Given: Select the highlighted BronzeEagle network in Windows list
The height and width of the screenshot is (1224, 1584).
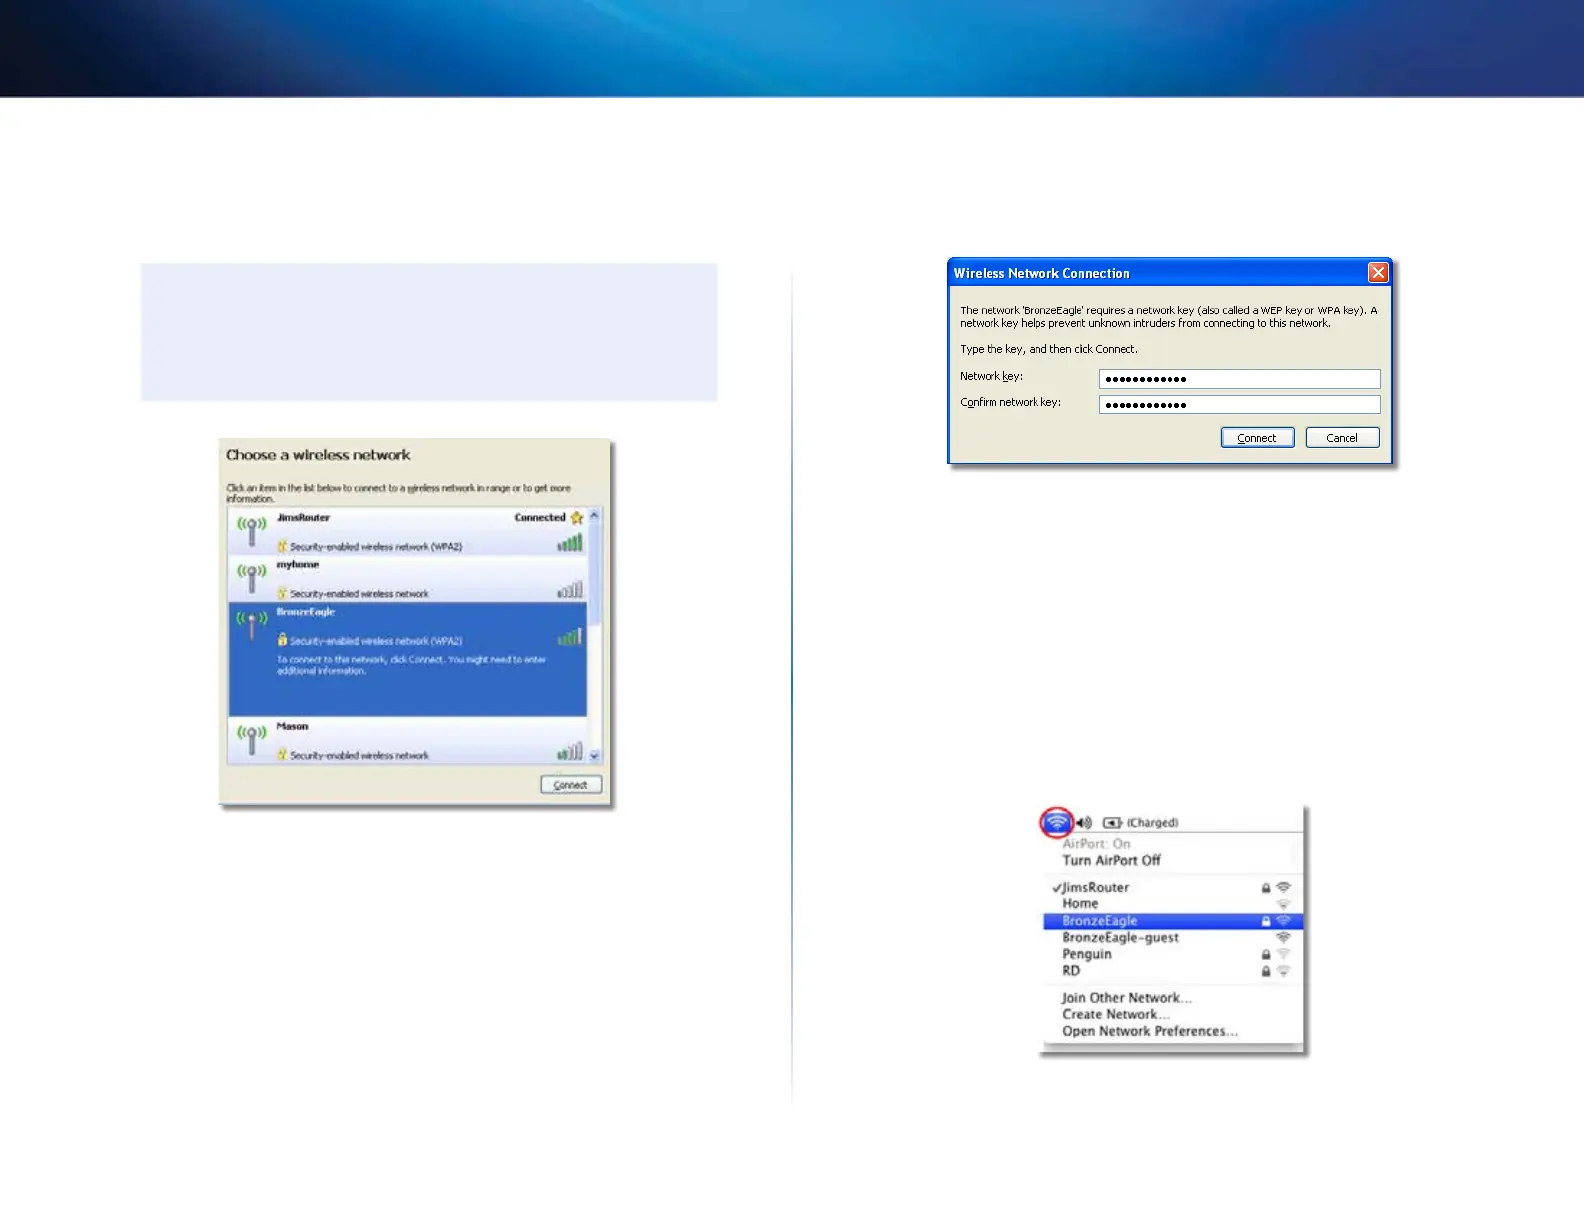Looking at the screenshot, I should (x=408, y=658).
